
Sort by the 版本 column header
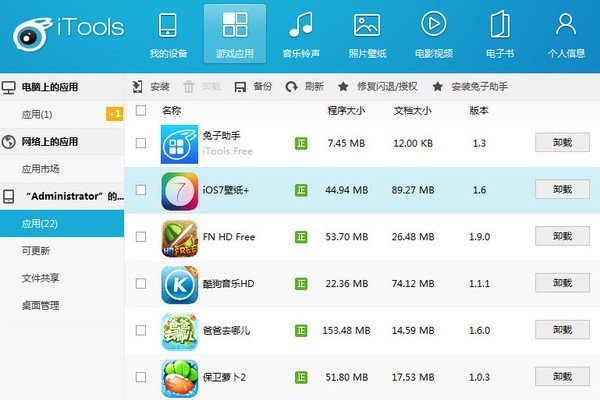[479, 111]
